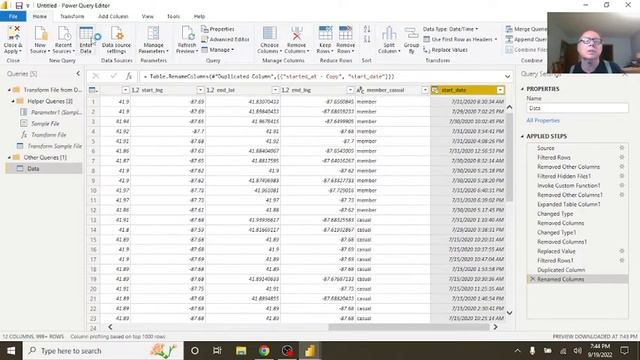Switch to the View tab
640x360 pixels.
tap(148, 16)
